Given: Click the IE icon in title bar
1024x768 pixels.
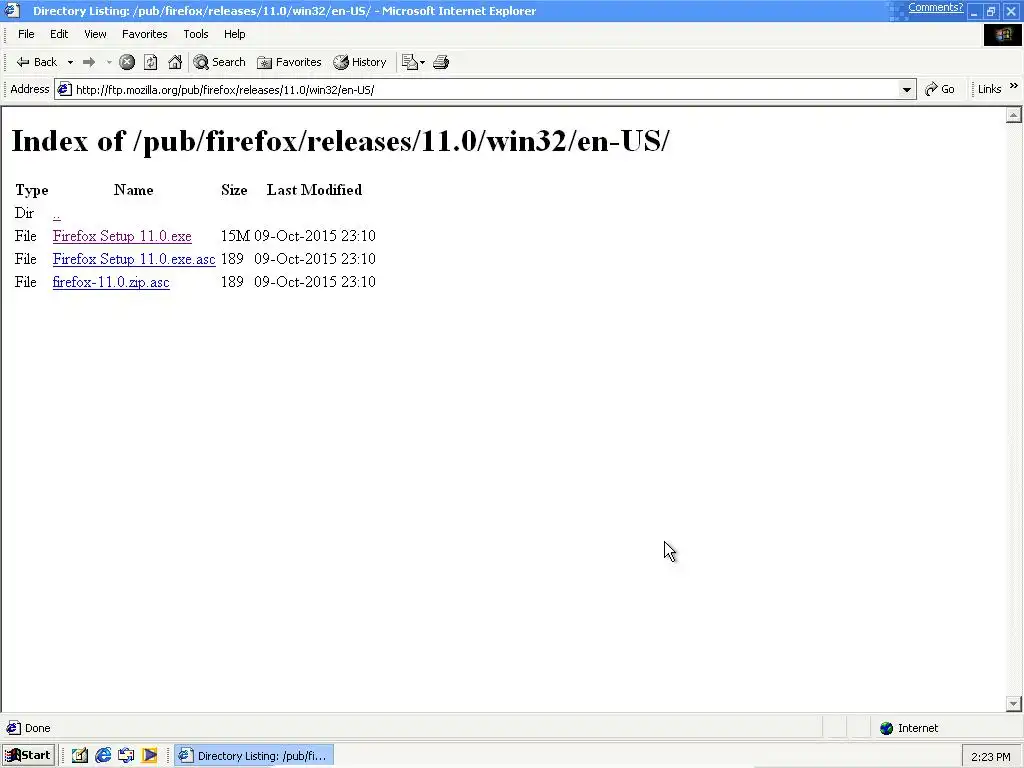Looking at the screenshot, I should (12, 10).
